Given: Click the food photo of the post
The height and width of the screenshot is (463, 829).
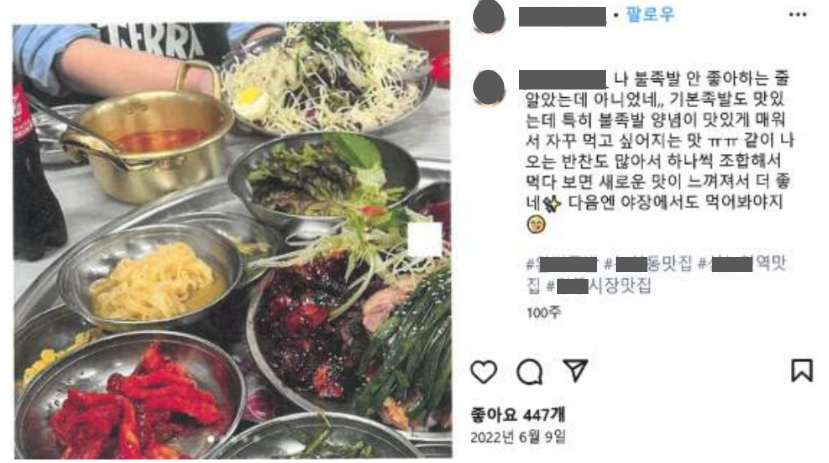Looking at the screenshot, I should [x=232, y=240].
